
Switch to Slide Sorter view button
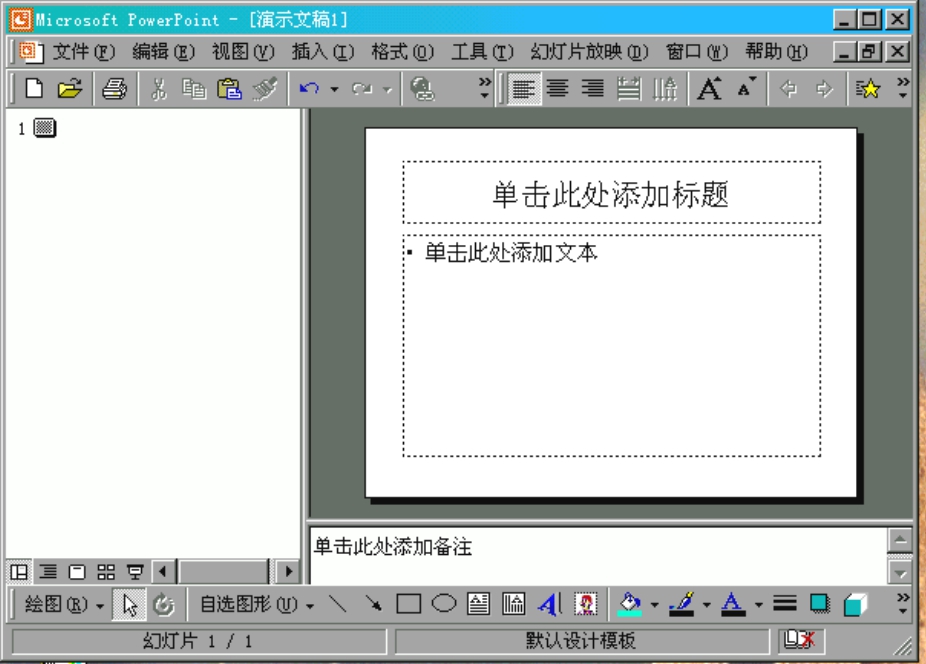coord(106,571)
